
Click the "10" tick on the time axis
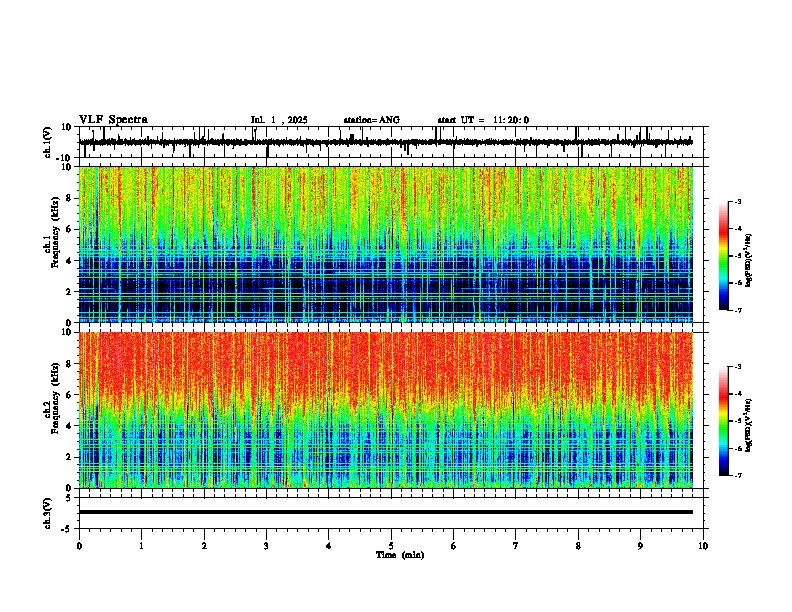point(703,546)
